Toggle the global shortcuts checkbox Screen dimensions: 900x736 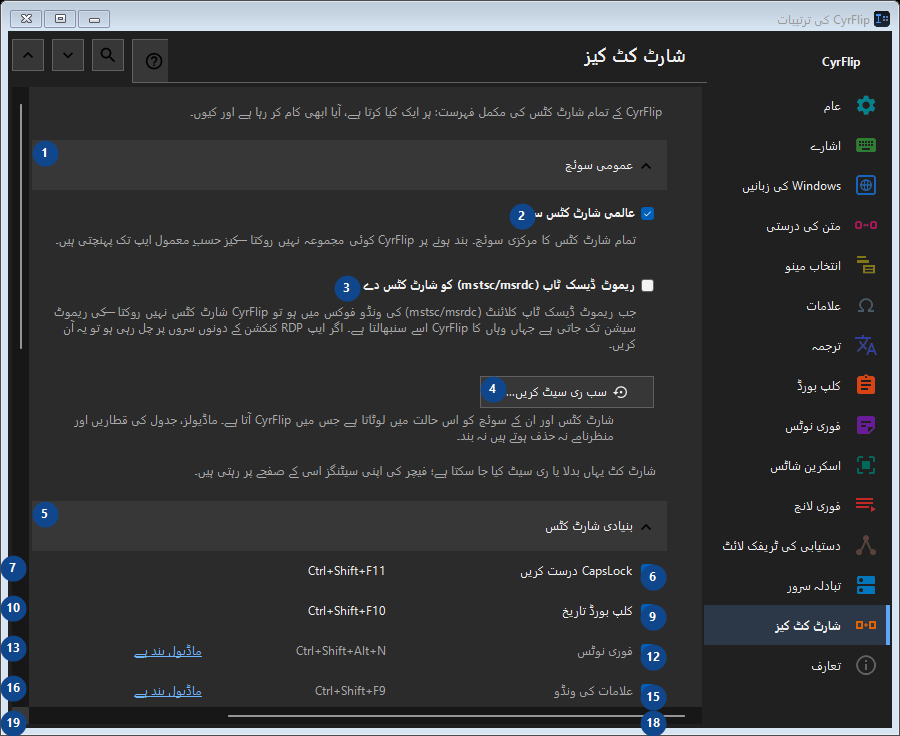tap(647, 214)
